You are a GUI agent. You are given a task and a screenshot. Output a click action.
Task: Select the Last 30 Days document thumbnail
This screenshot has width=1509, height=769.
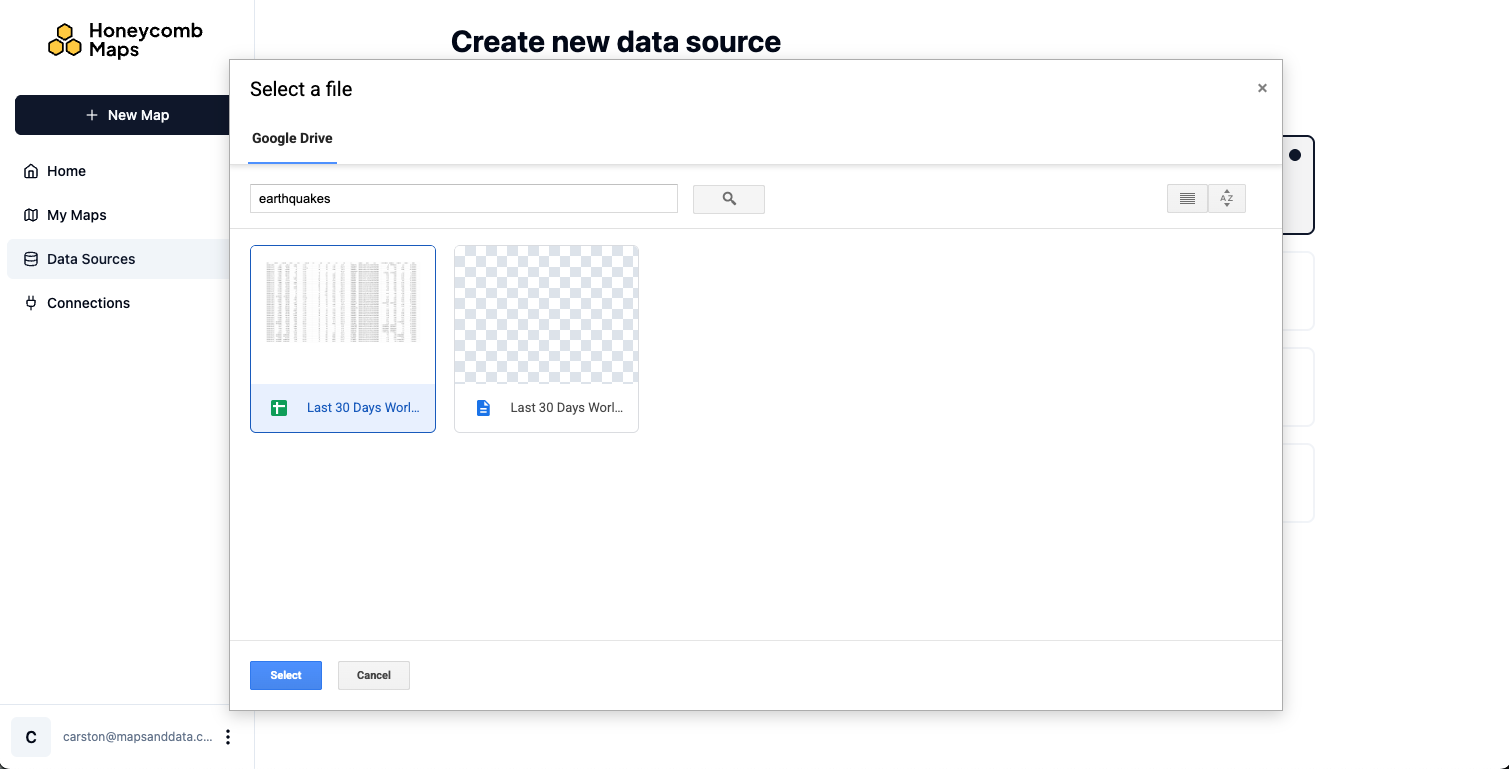pyautogui.click(x=546, y=313)
